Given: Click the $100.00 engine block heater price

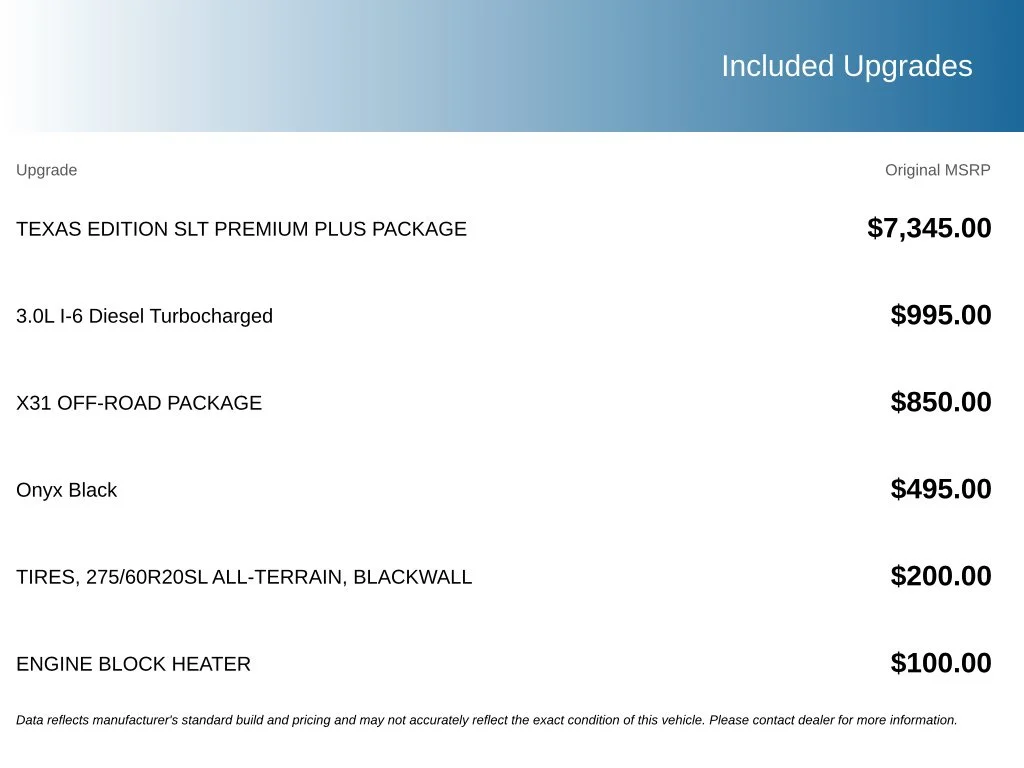Looking at the screenshot, I should click(x=940, y=662).
